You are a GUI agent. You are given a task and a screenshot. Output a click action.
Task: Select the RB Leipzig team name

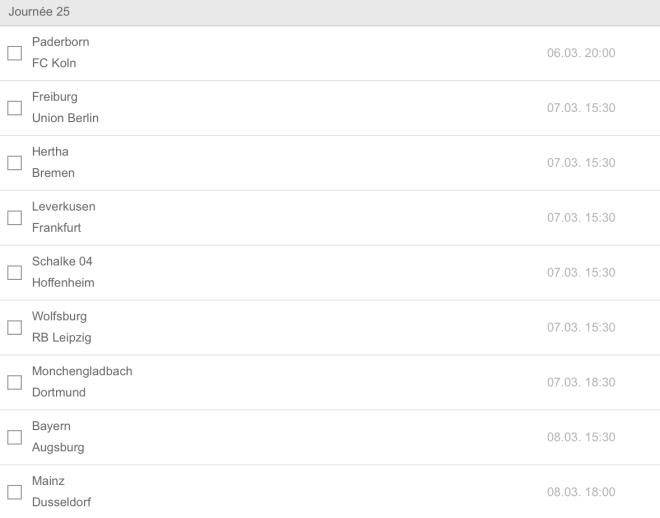tap(61, 338)
